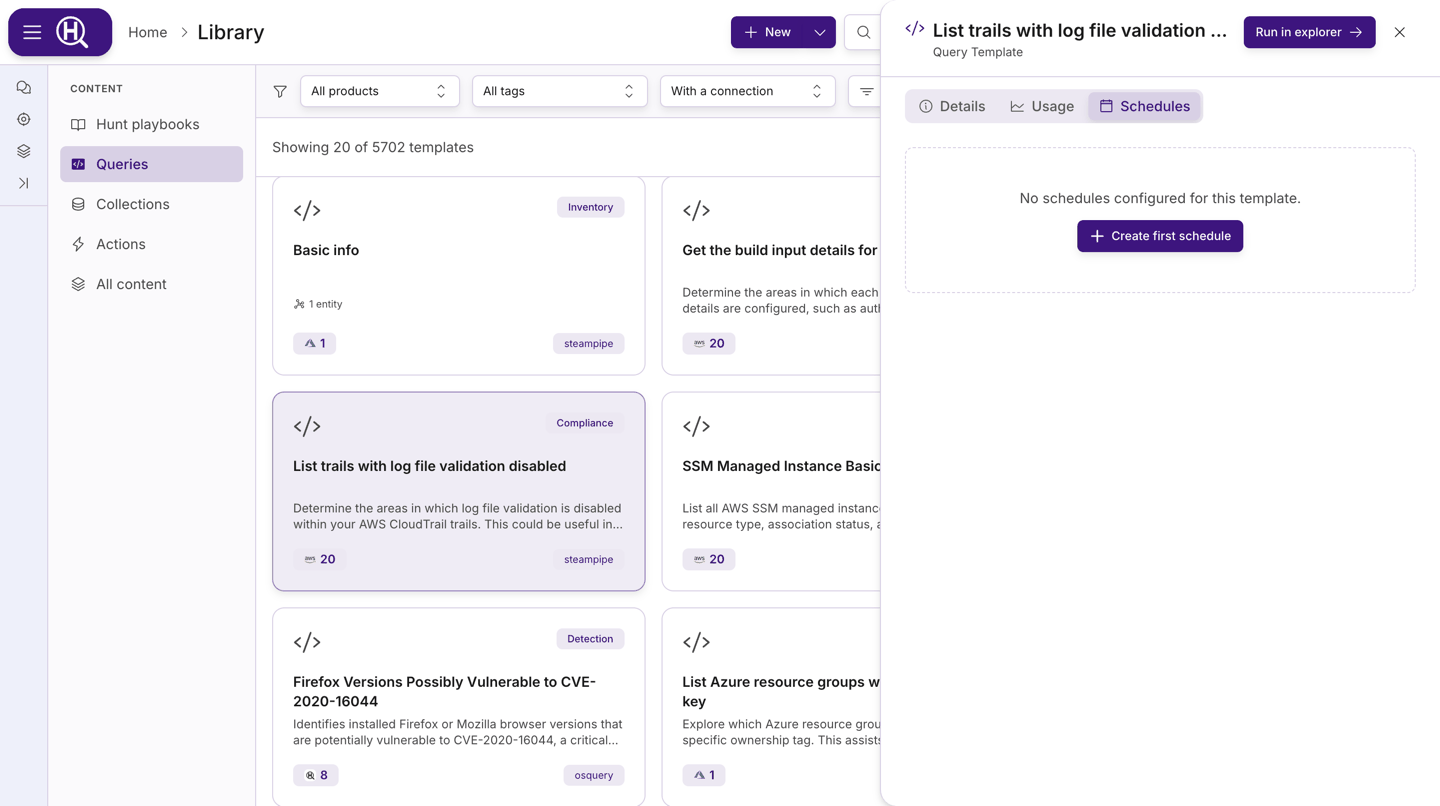Click the filter funnel icon
1440x806 pixels.
pyautogui.click(x=280, y=91)
